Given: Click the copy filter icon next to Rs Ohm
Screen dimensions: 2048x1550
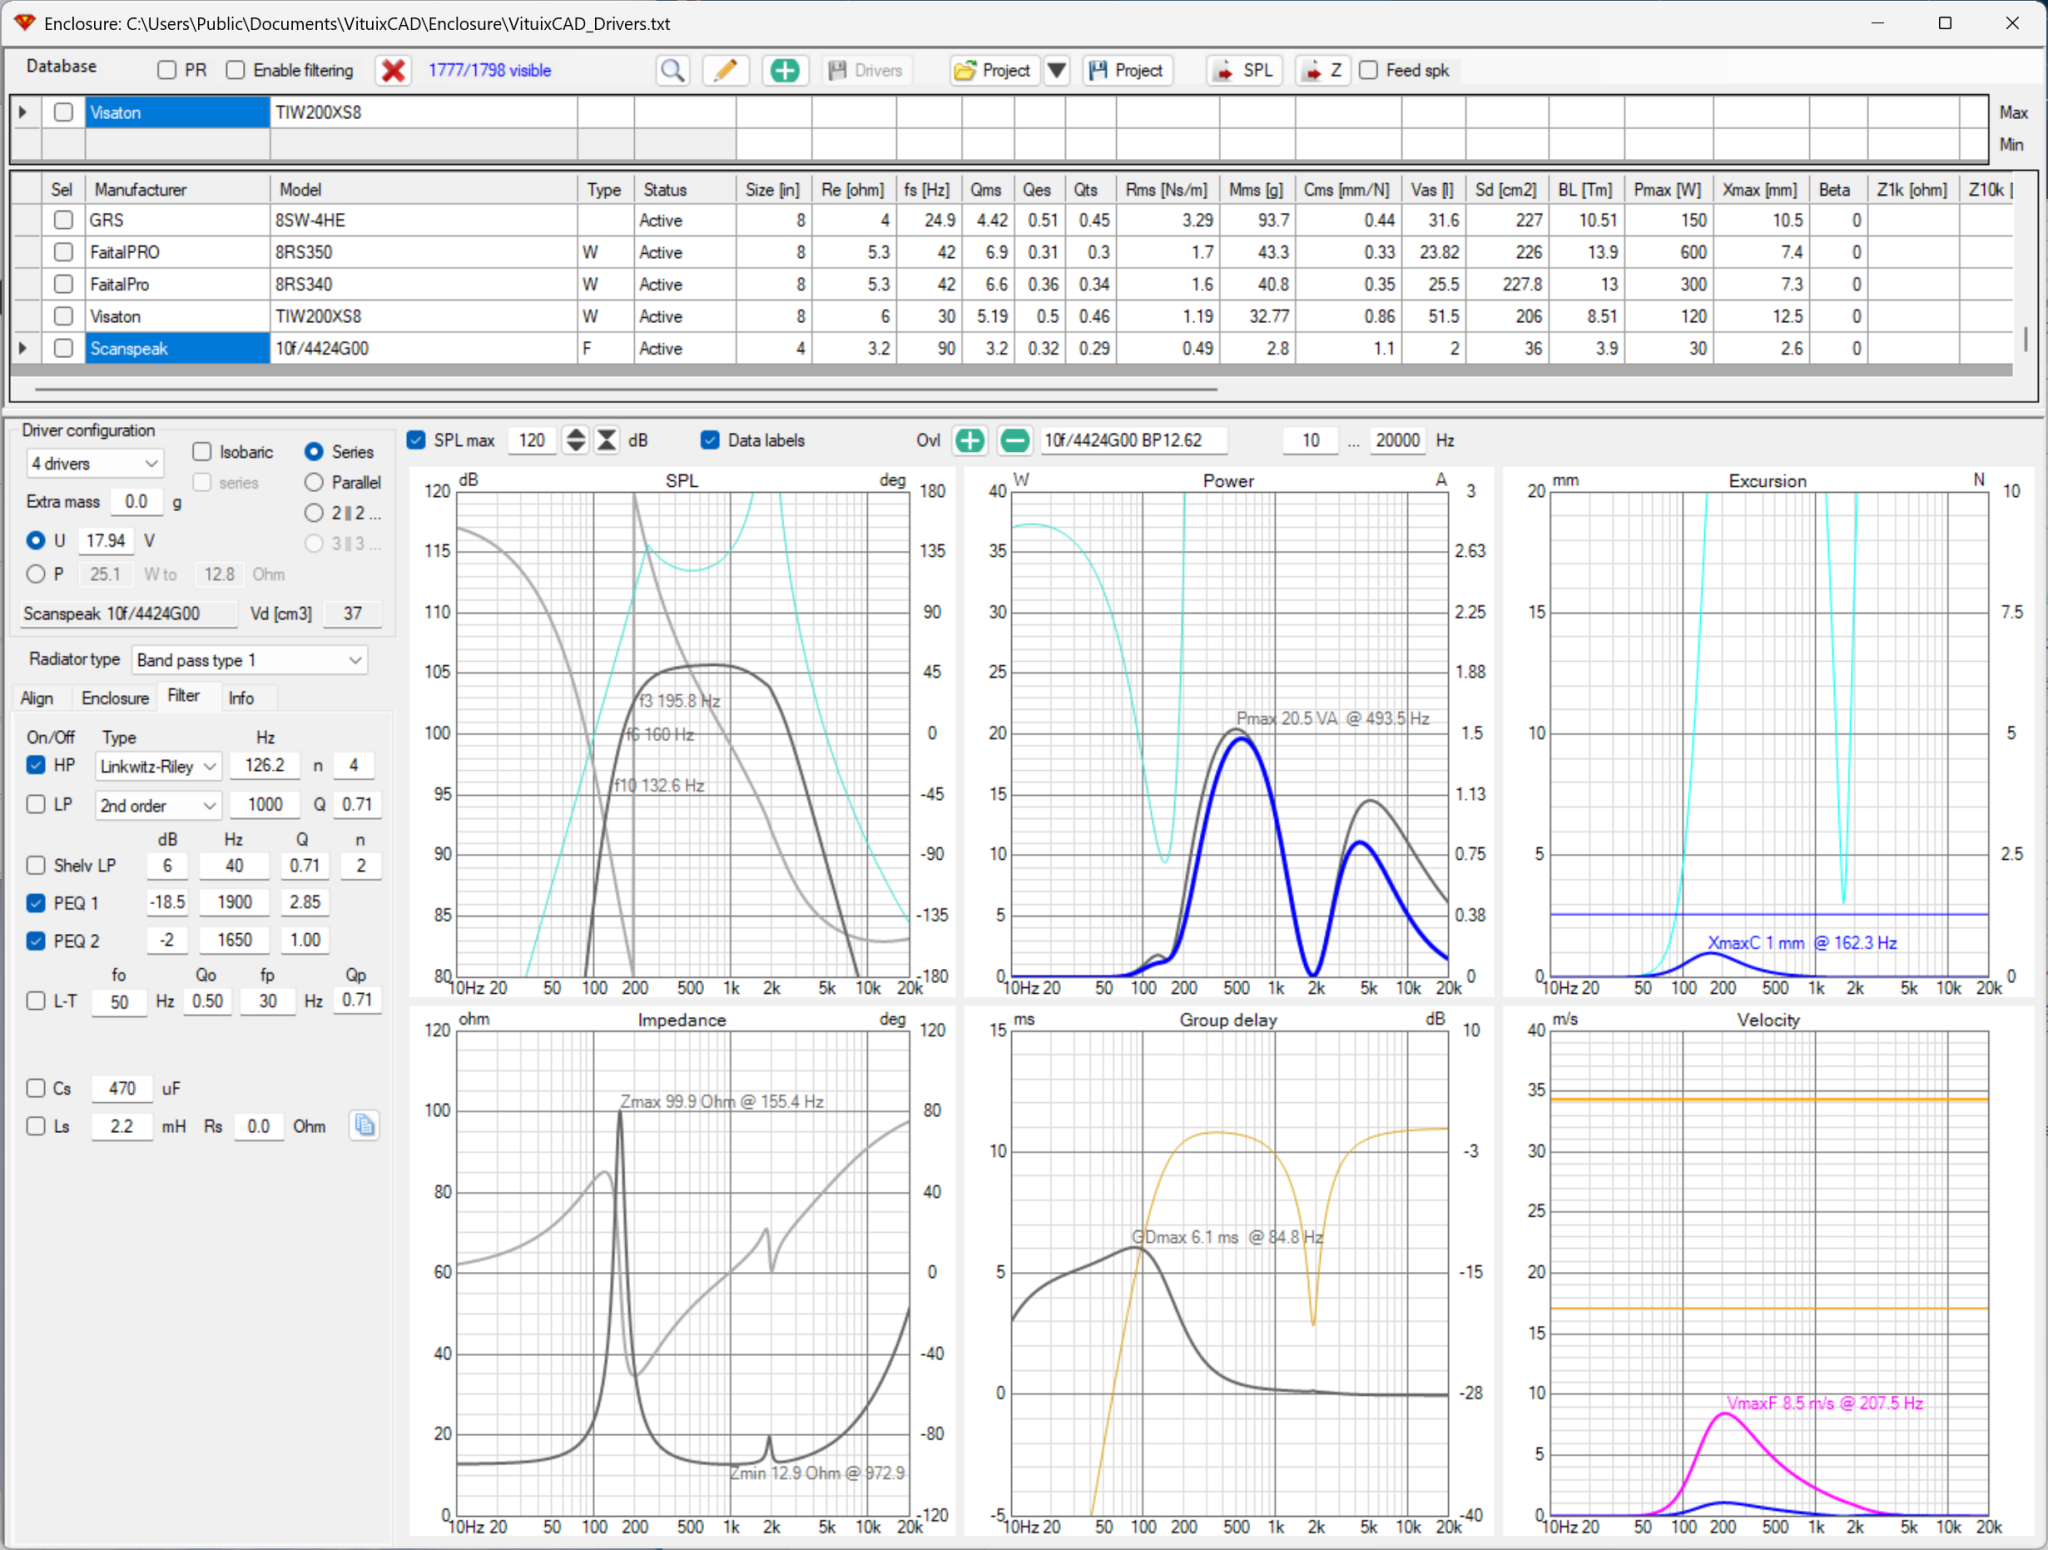Looking at the screenshot, I should [x=365, y=1126].
